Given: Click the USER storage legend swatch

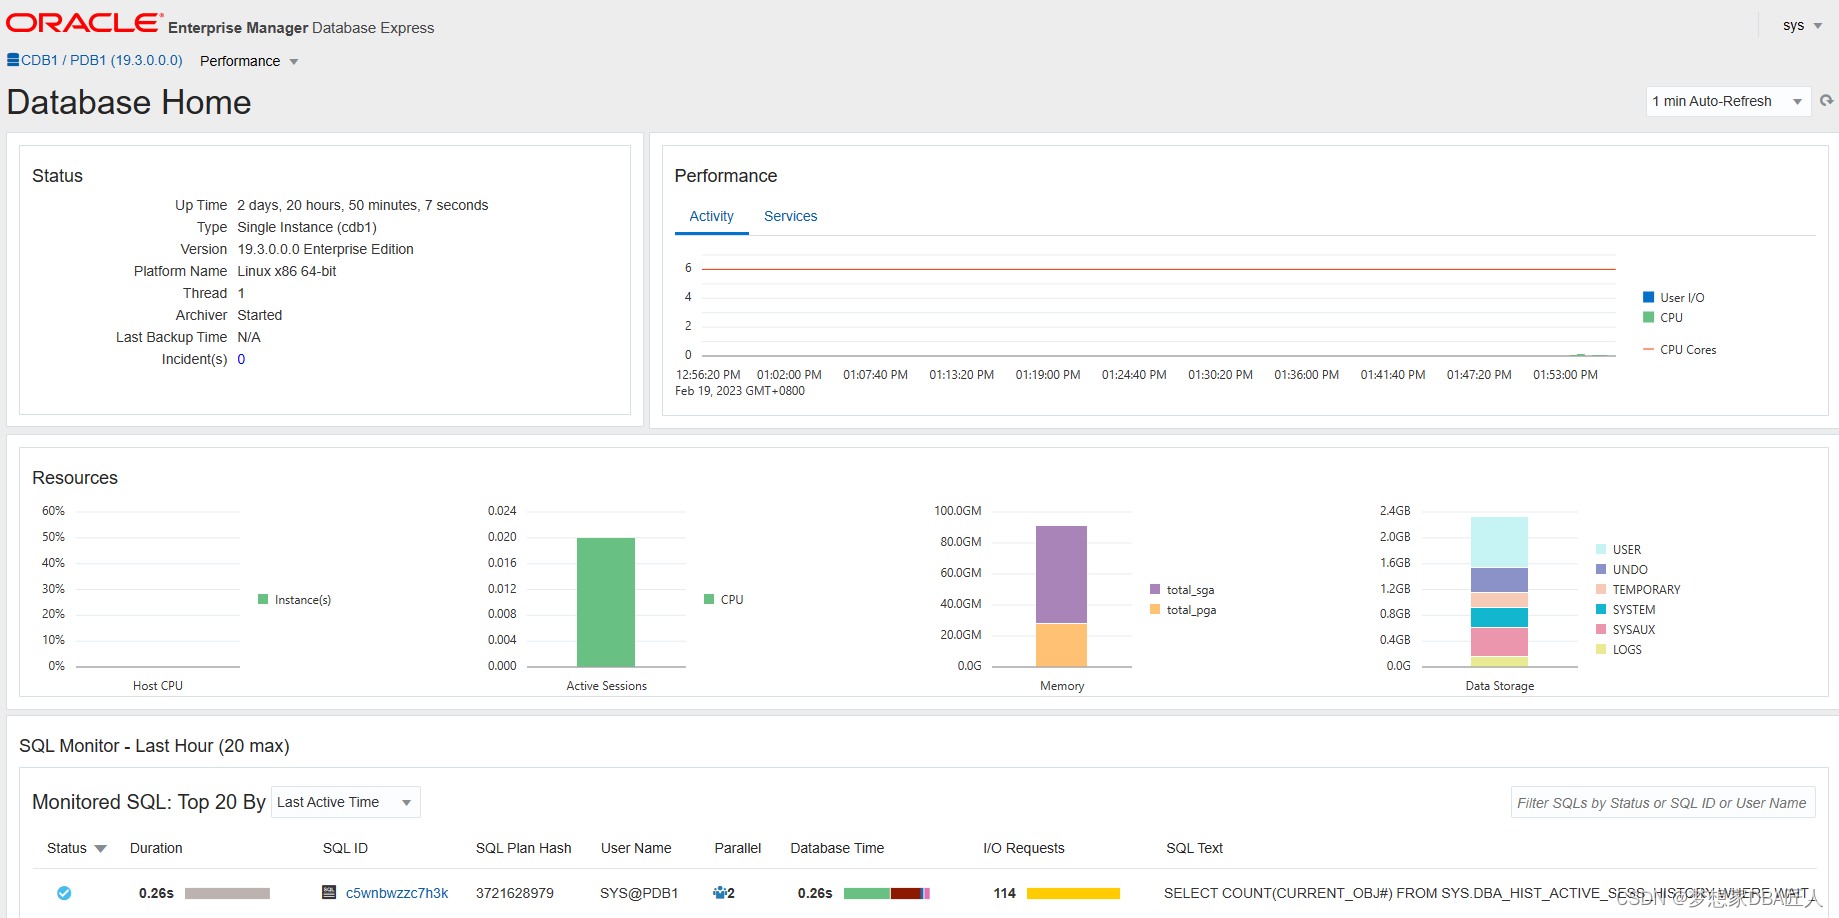Looking at the screenshot, I should click(1601, 549).
